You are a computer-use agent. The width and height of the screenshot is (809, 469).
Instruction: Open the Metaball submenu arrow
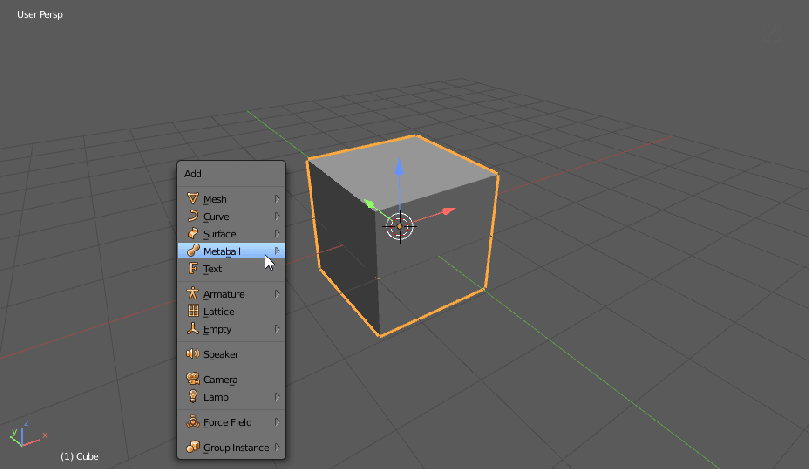tap(277, 250)
